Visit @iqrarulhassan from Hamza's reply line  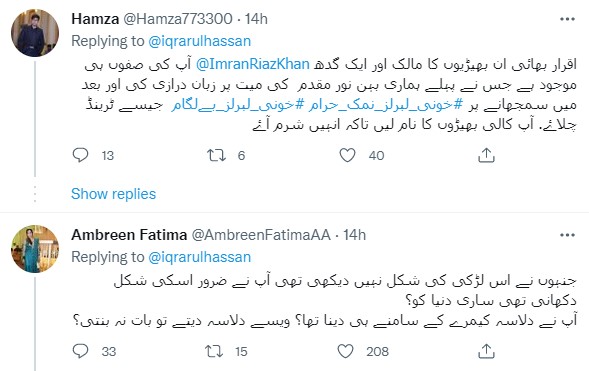tap(199, 41)
